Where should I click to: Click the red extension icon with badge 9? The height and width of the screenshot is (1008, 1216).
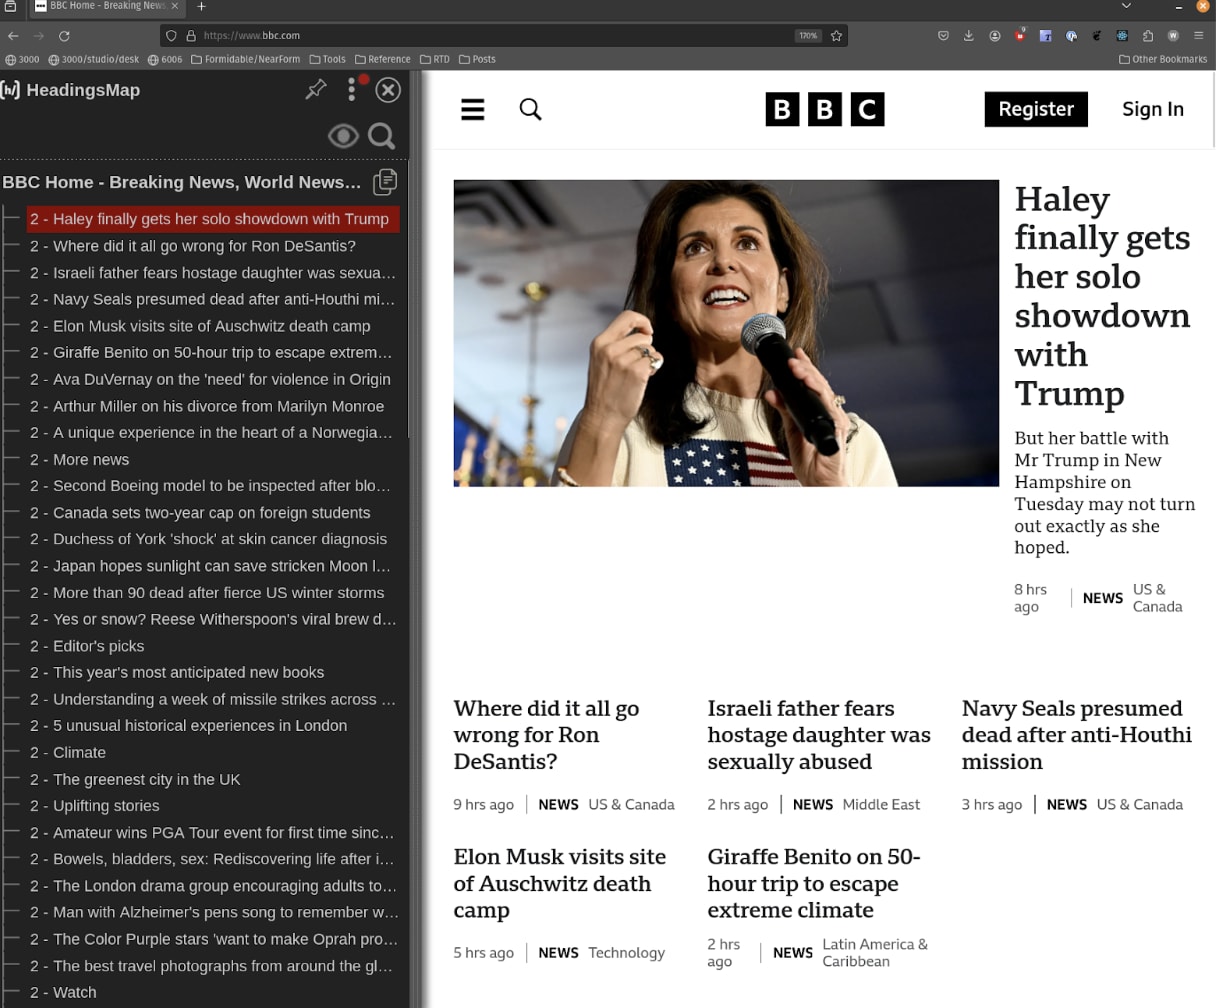pyautogui.click(x=1020, y=35)
